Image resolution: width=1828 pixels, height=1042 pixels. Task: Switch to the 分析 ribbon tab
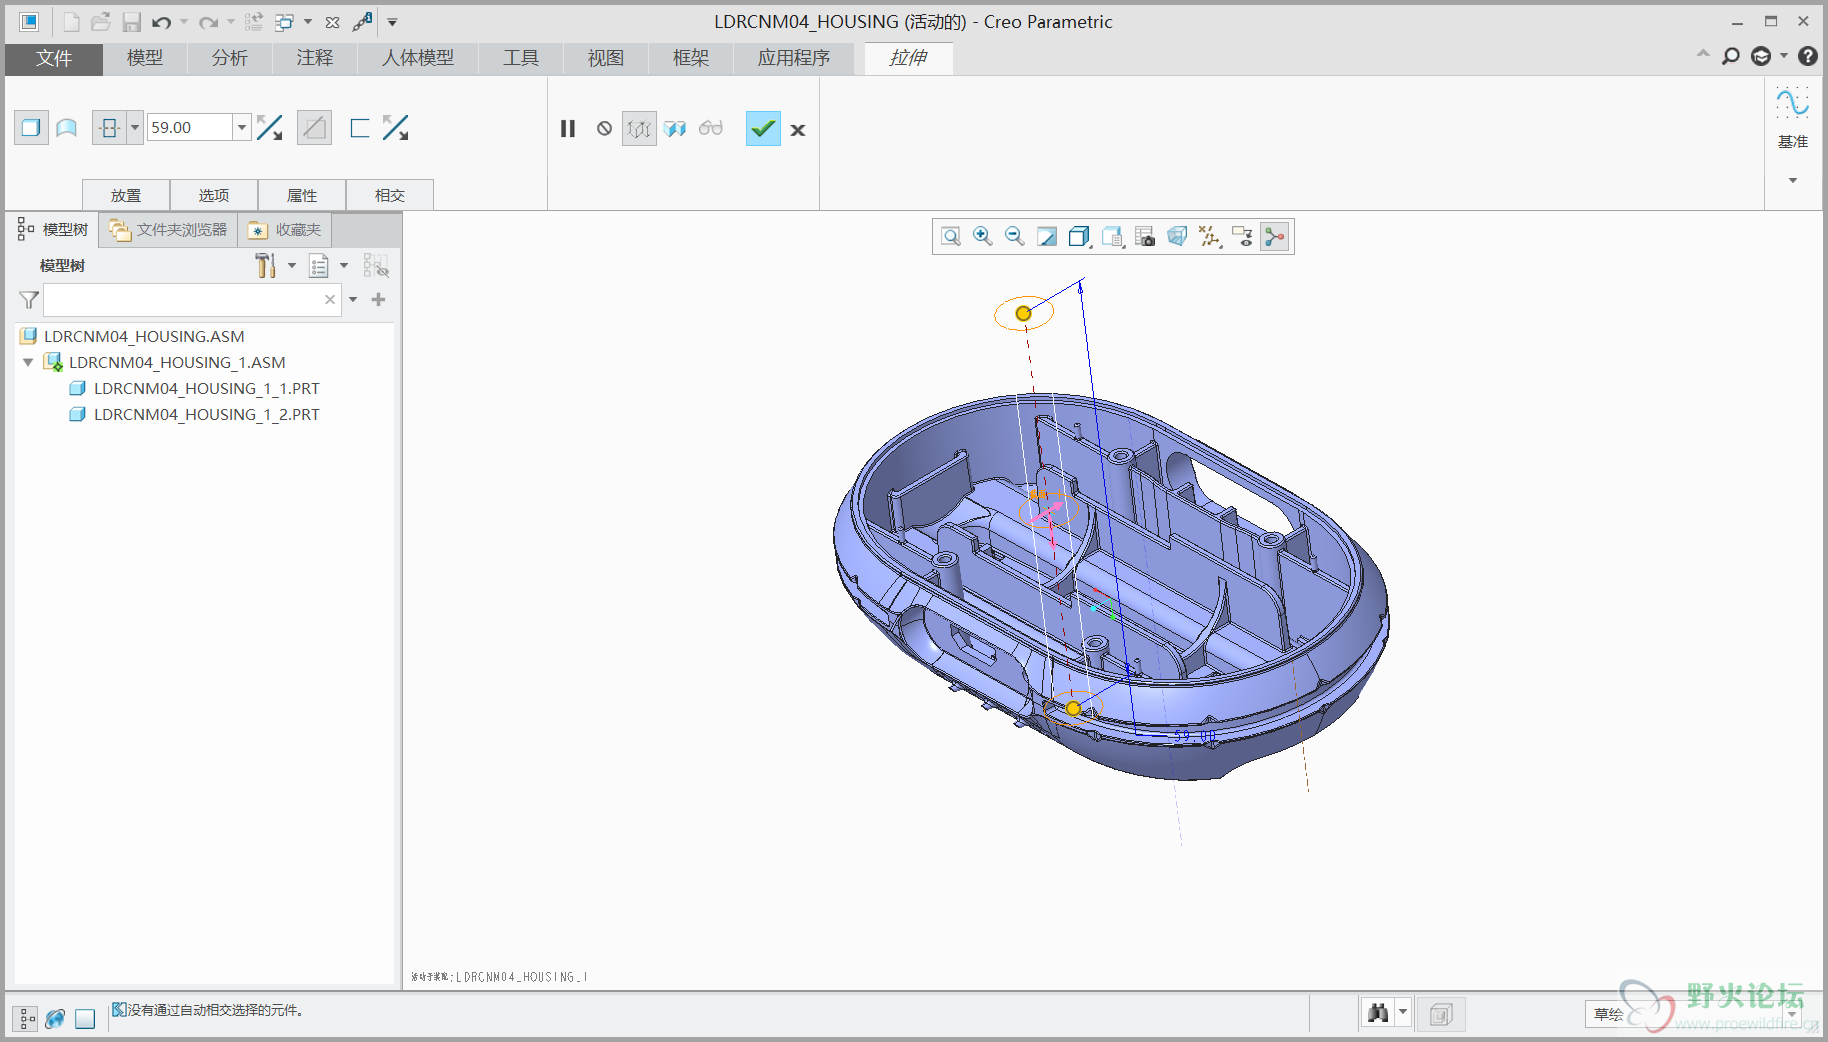click(230, 58)
